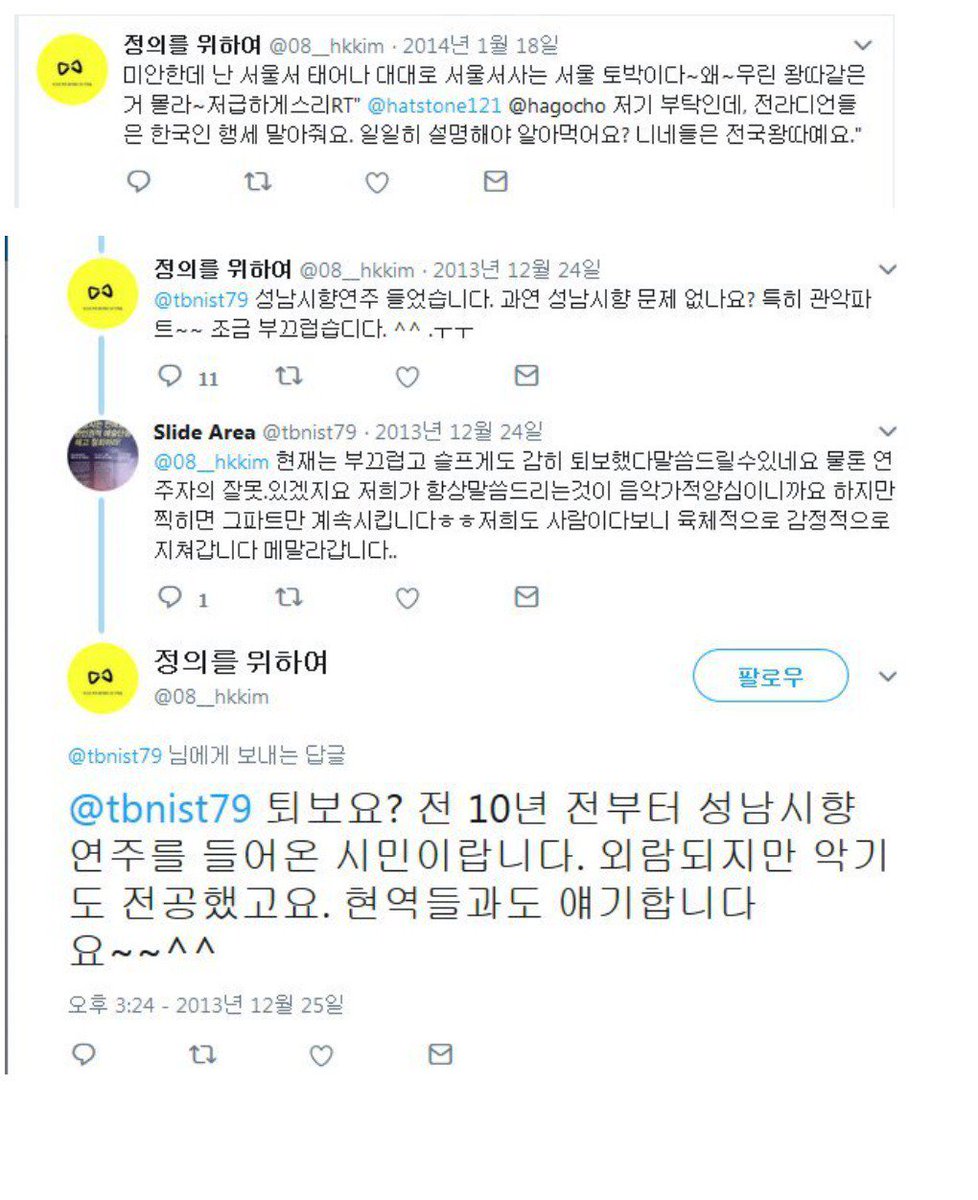Follow 정의를 위하여 with the 팔로우 button

770,676
